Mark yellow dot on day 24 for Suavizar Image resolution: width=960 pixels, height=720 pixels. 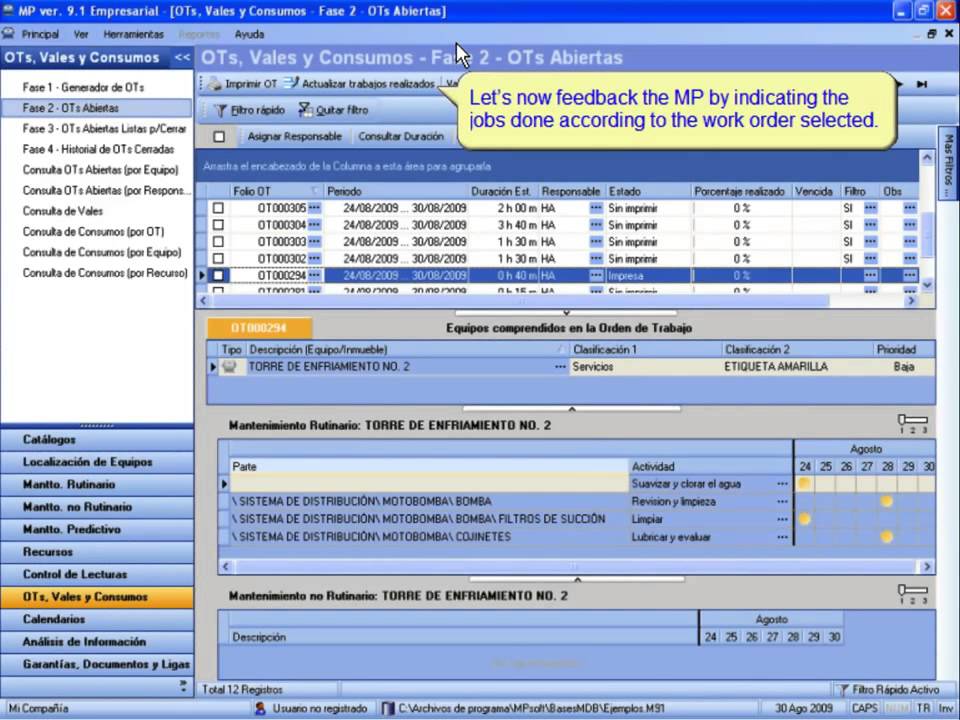804,483
